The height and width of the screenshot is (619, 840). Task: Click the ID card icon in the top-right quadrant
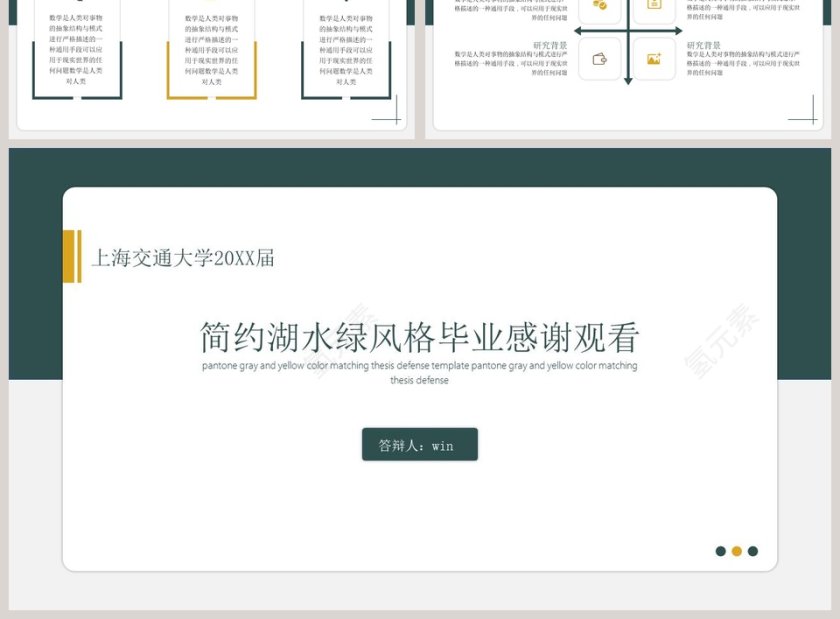(653, 4)
